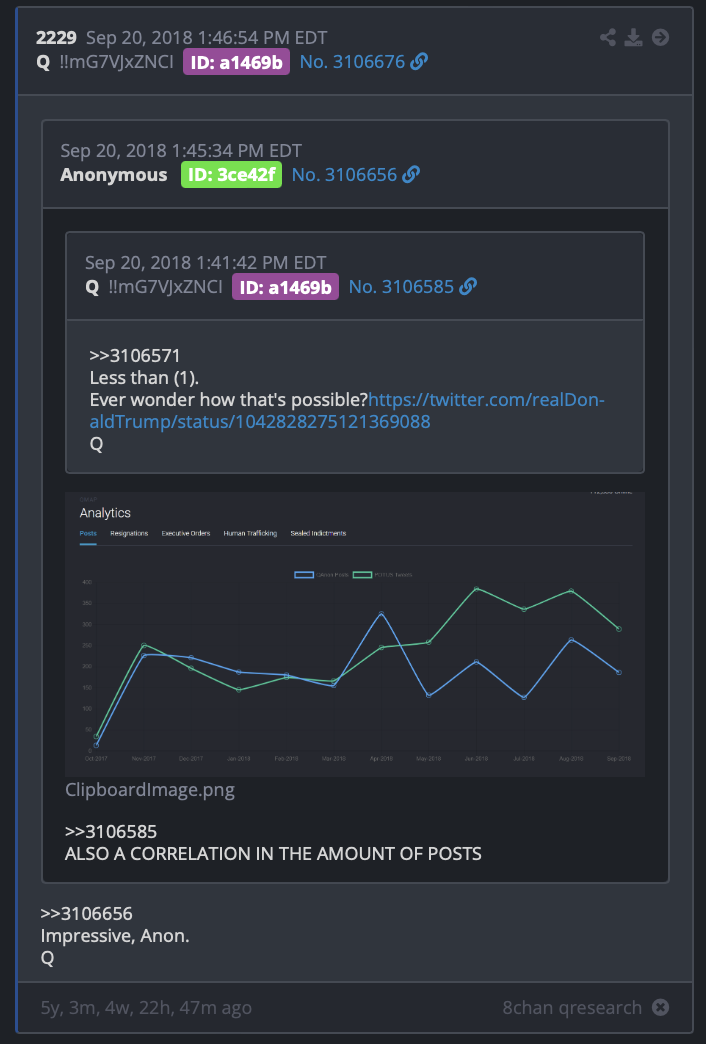The height and width of the screenshot is (1044, 706).
Task: Click the ClipboardImage.png file name
Action: 150,790
